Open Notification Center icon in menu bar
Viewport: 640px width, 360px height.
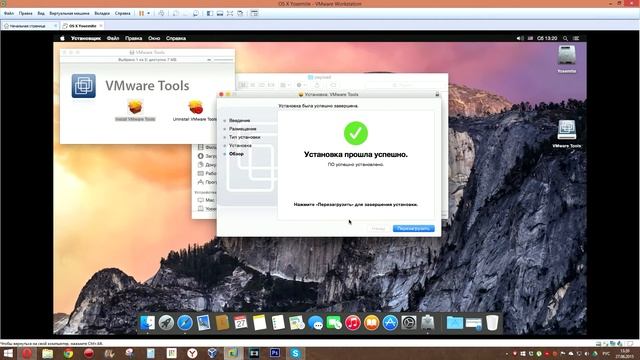[x=576, y=38]
